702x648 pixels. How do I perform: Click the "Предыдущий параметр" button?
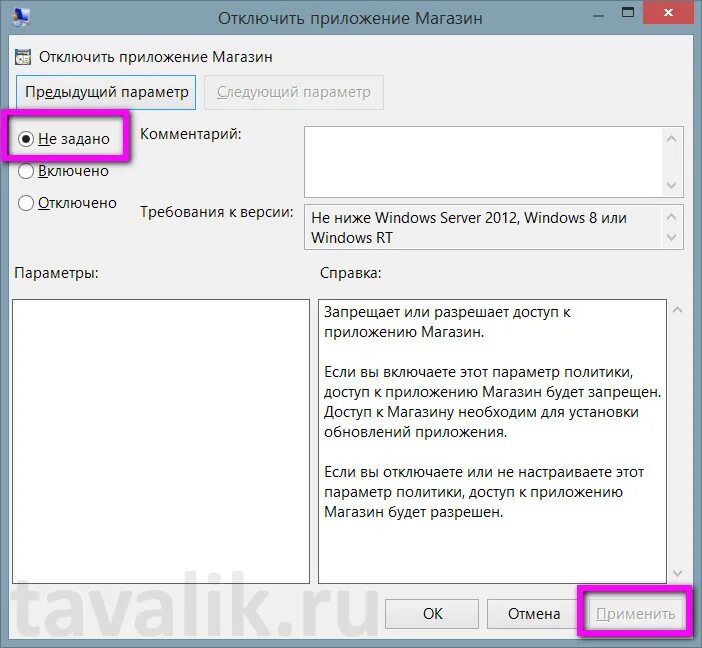[106, 92]
